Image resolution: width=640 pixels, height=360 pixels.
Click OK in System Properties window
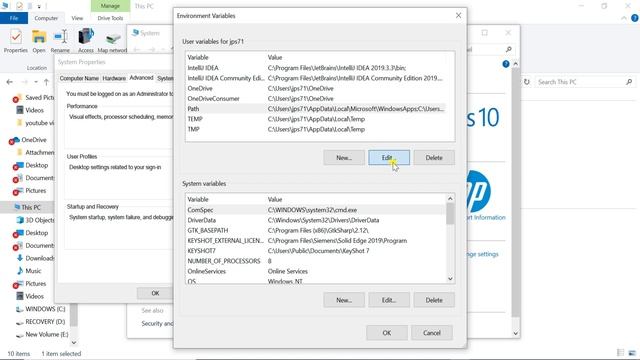[156, 293]
